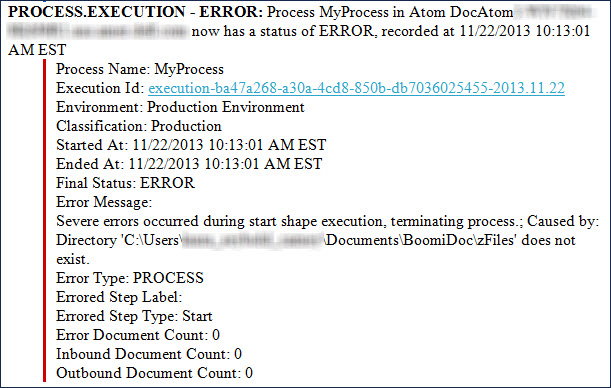Viewport: 611px width, 388px height.
Task: Click the Outbound Document Count: 0 line
Action: (x=154, y=374)
